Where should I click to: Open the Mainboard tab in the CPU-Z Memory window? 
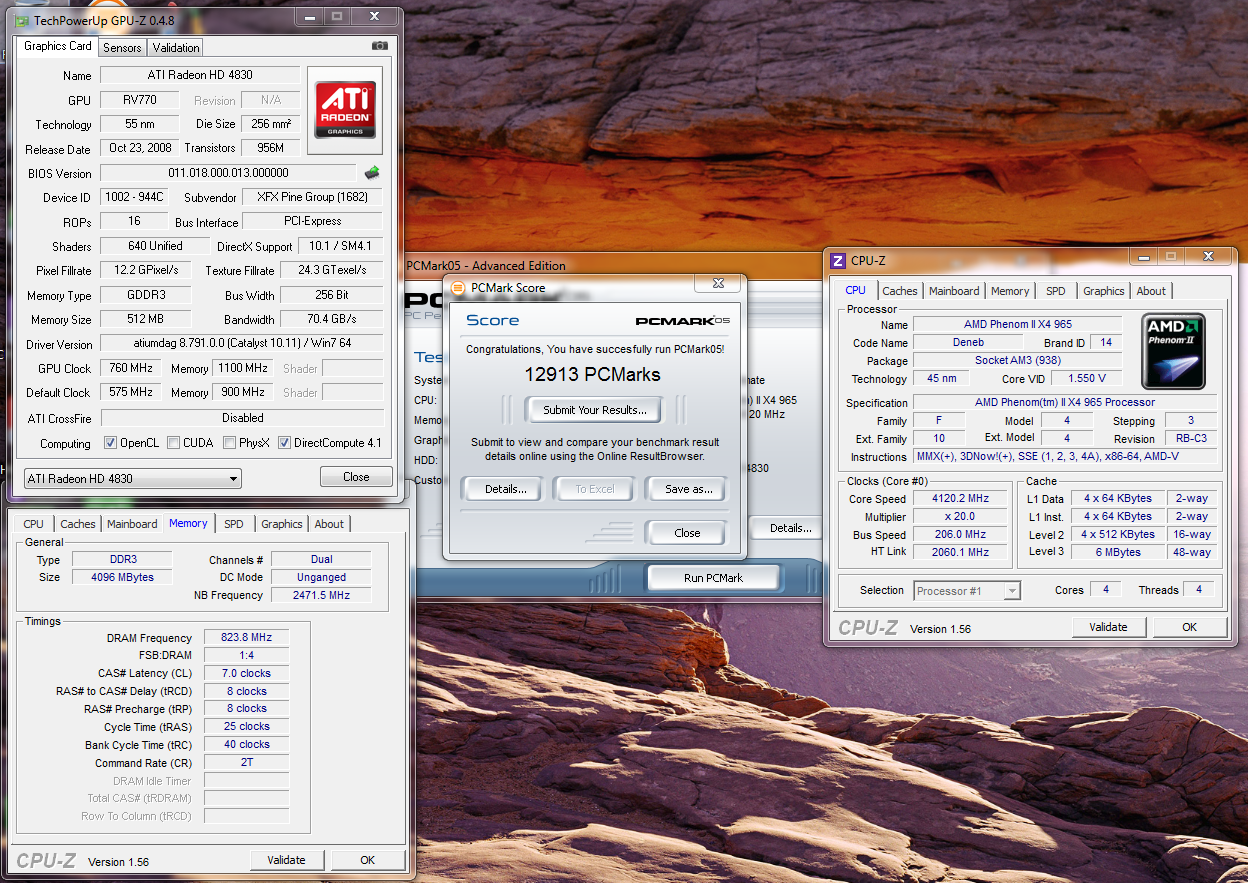click(x=132, y=524)
